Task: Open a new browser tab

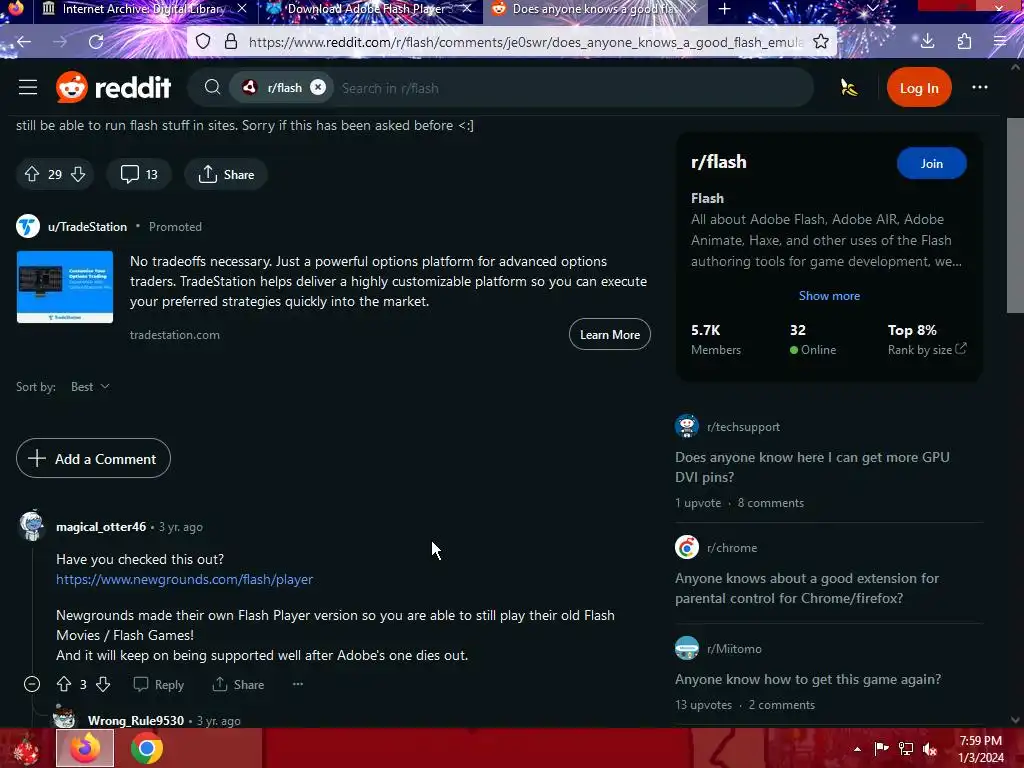Action: pyautogui.click(x=724, y=9)
